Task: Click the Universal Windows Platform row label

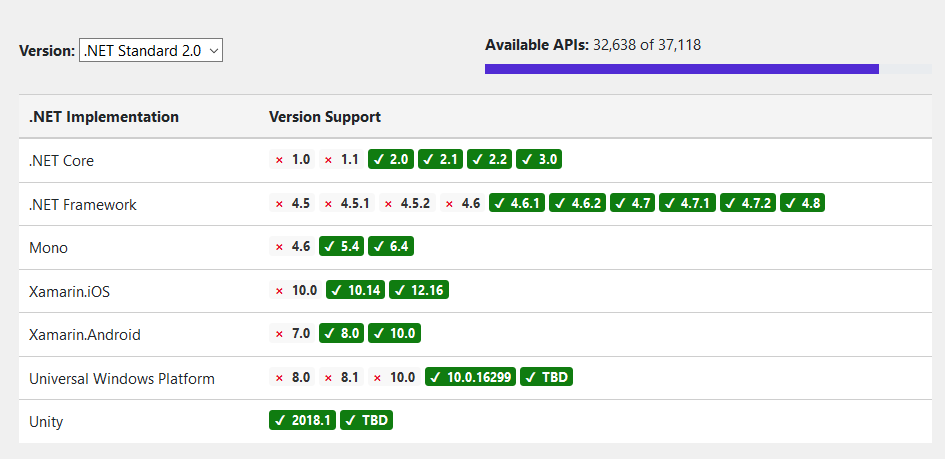Action: (x=122, y=379)
